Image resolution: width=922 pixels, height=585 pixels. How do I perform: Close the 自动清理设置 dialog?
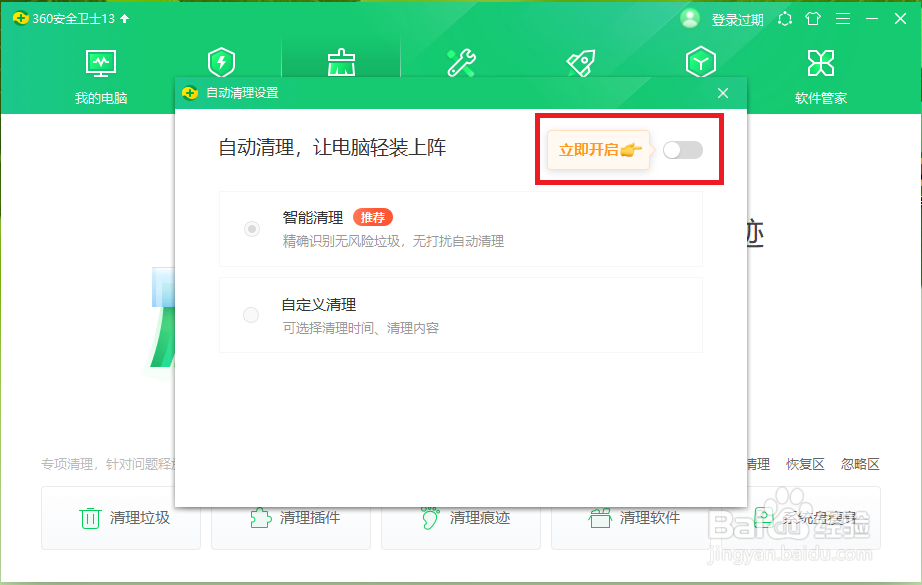(723, 93)
